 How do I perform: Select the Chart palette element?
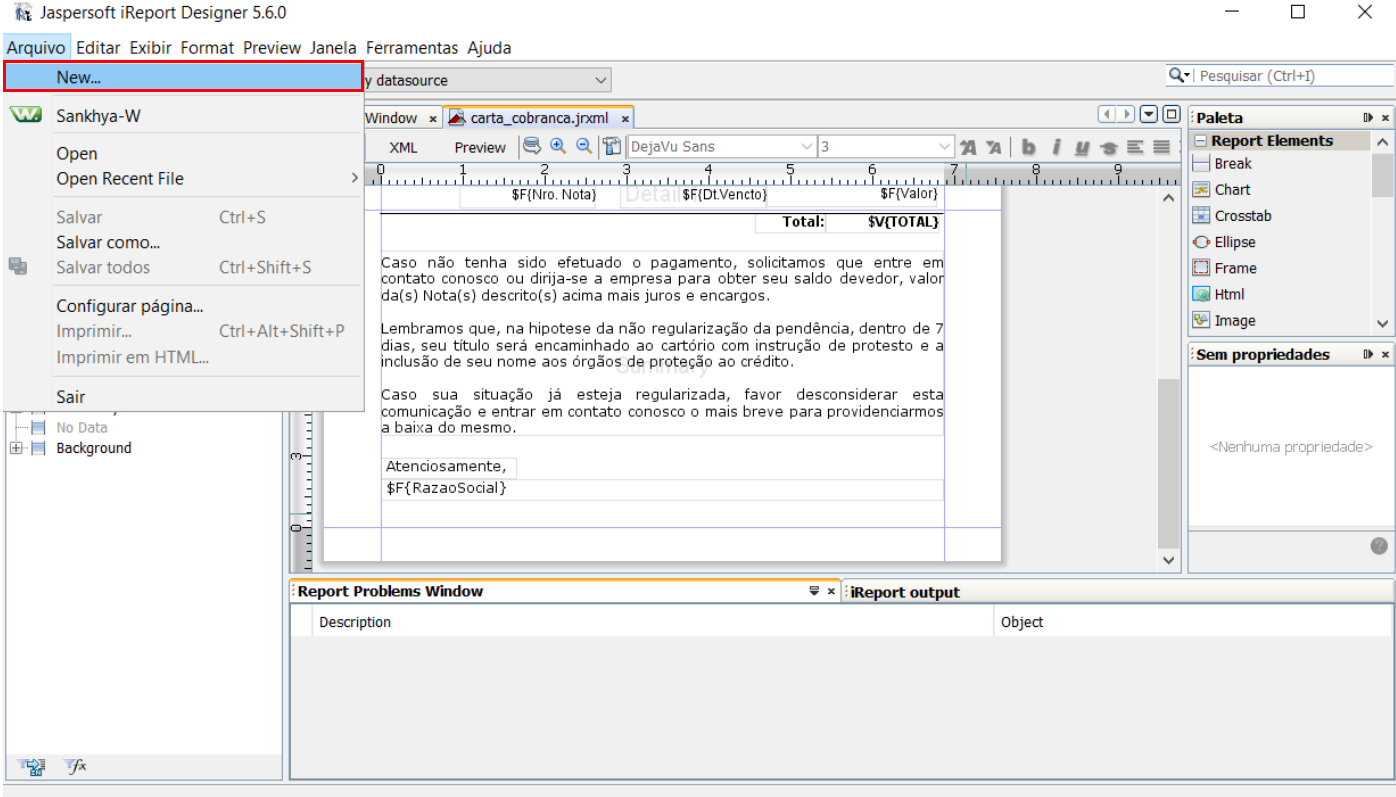[x=1232, y=190]
